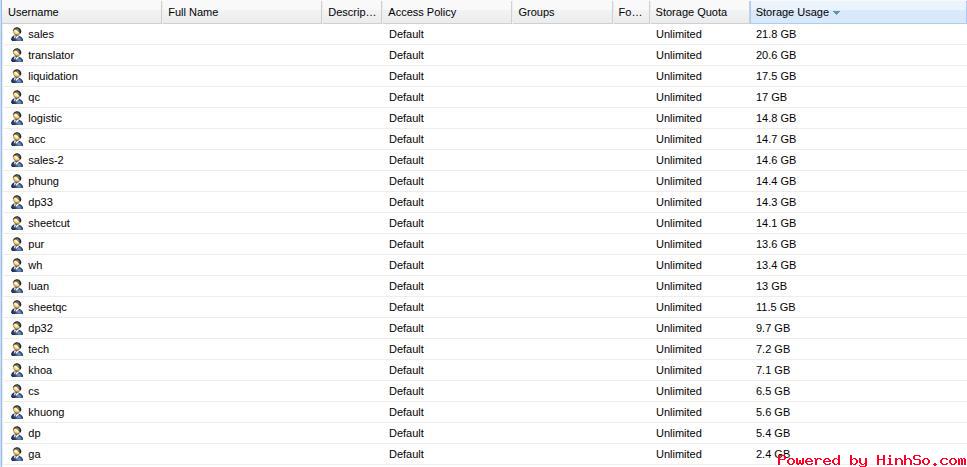Select the avatar icon next to phung
Screen dimensions: 967x467
coord(17,181)
